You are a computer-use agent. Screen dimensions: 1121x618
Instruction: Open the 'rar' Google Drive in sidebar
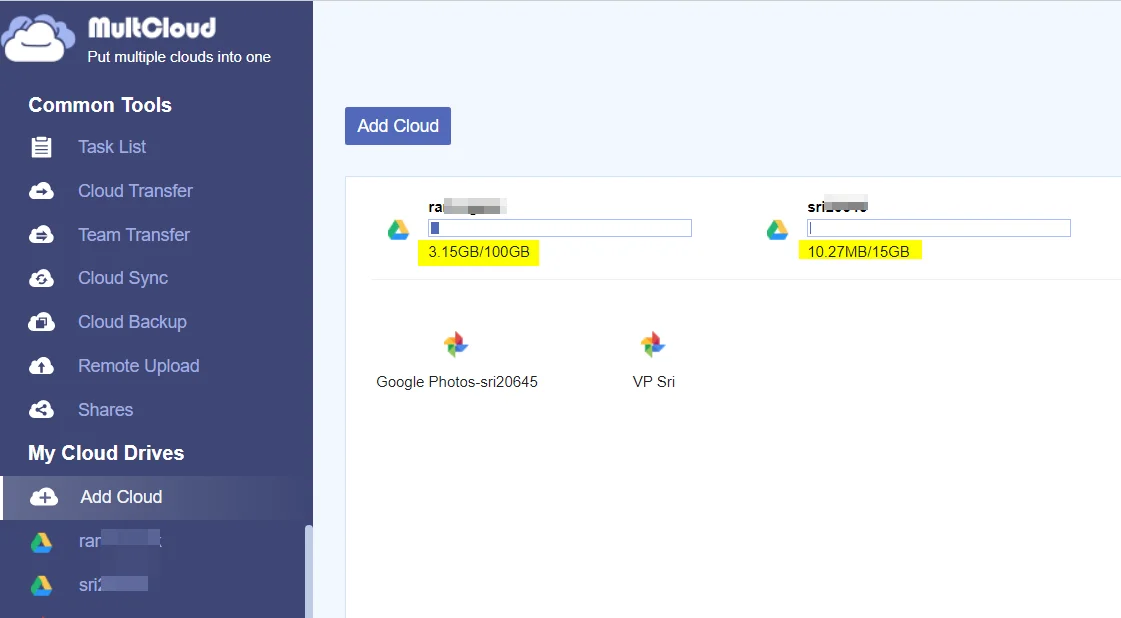tap(119, 541)
